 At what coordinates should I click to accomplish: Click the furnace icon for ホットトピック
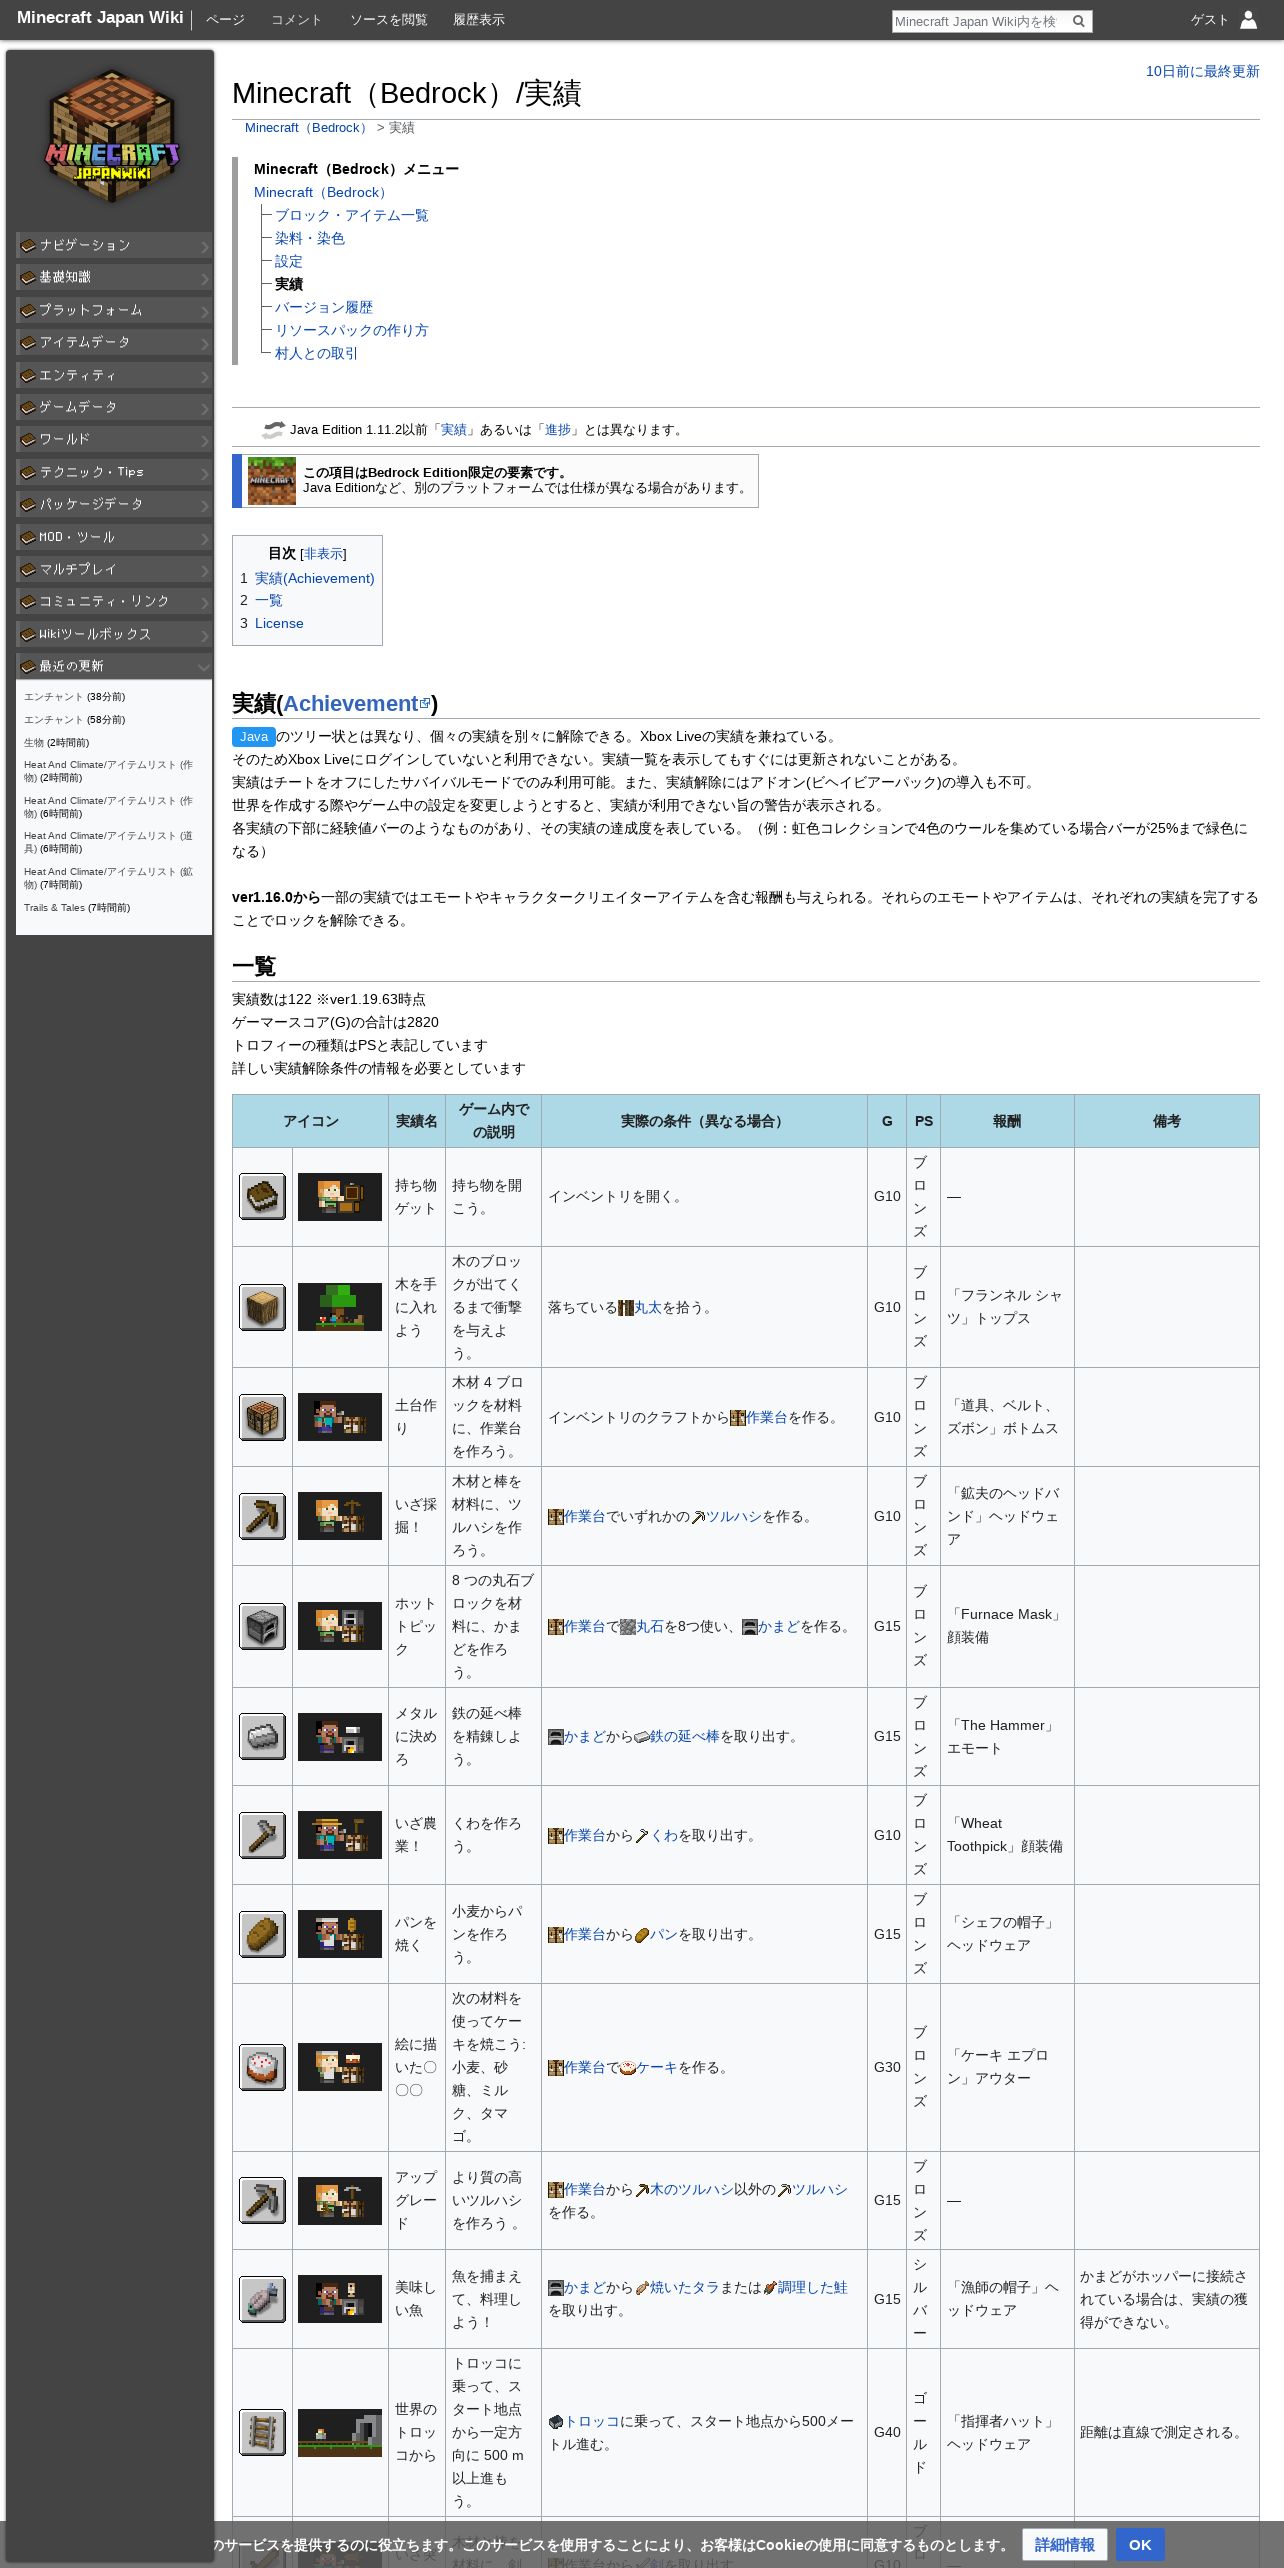[x=262, y=1626]
